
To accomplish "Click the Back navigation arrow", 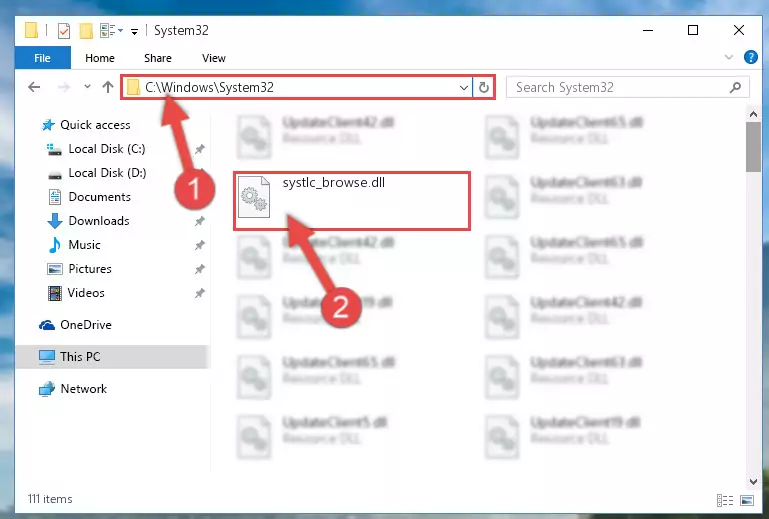I will (34, 87).
